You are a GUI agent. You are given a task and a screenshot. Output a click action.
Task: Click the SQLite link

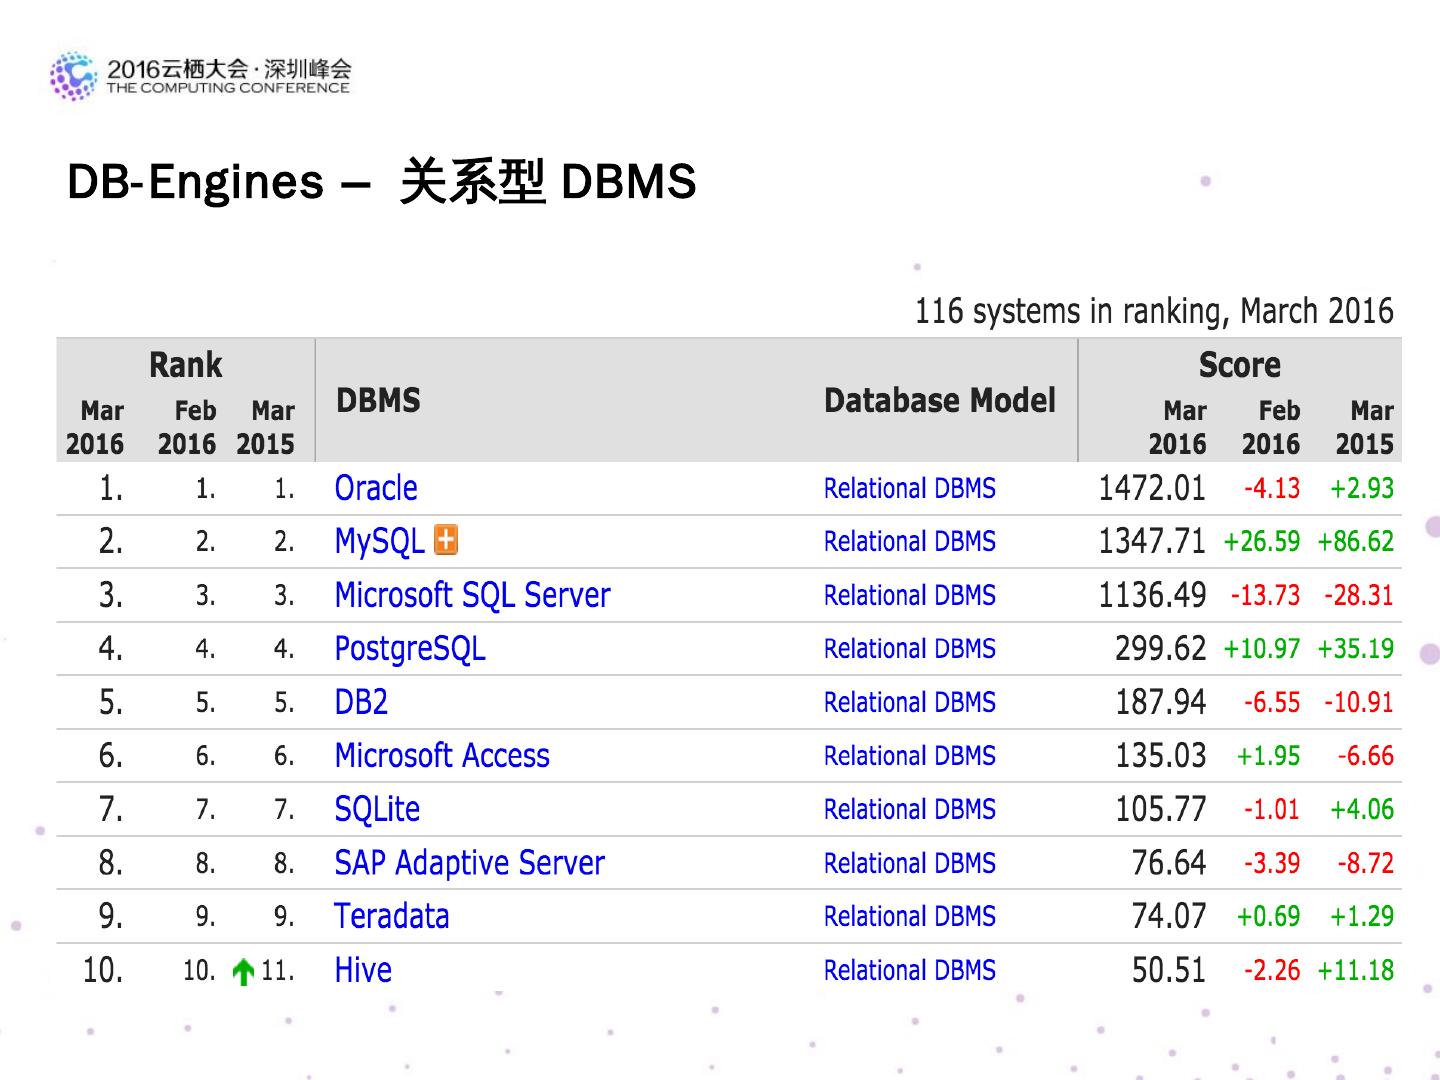(377, 809)
